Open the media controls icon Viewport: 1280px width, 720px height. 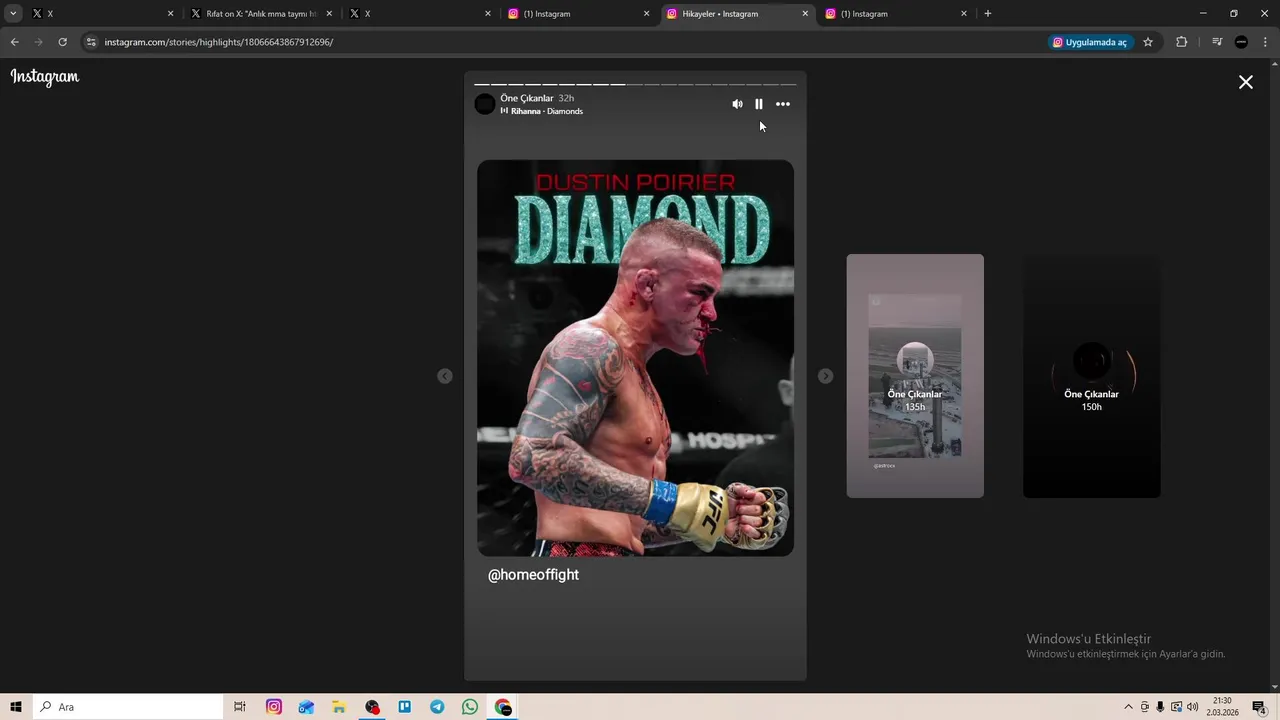tap(1217, 42)
